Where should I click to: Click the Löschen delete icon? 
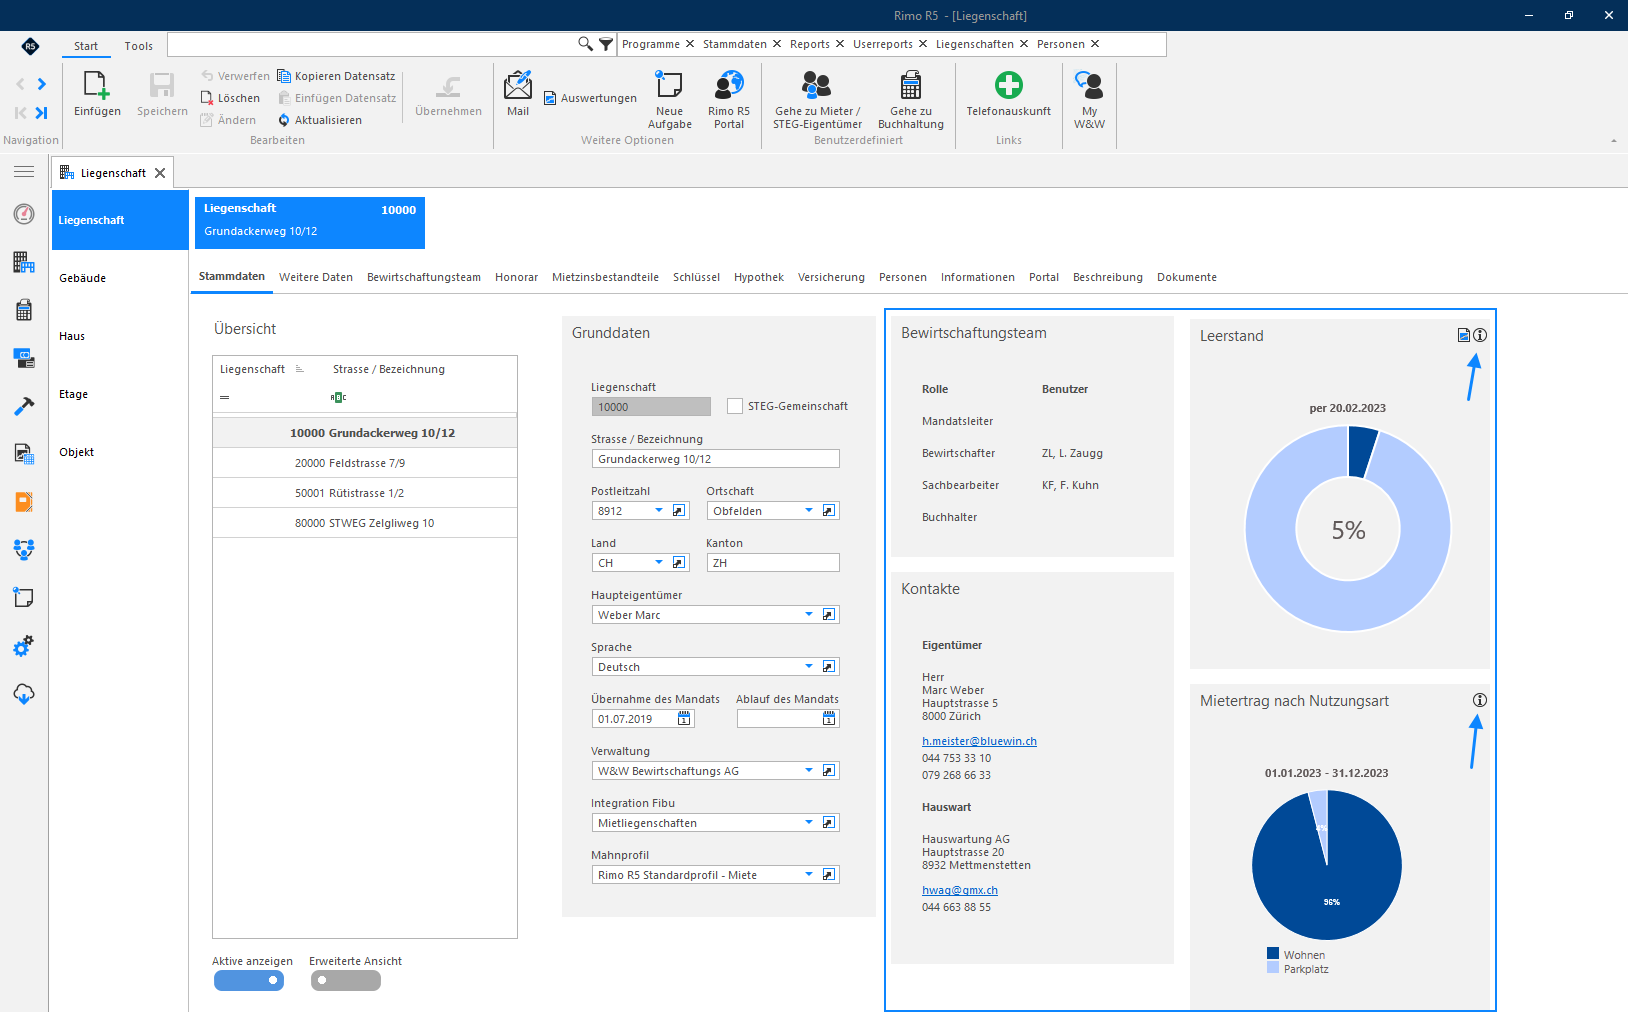[230, 98]
